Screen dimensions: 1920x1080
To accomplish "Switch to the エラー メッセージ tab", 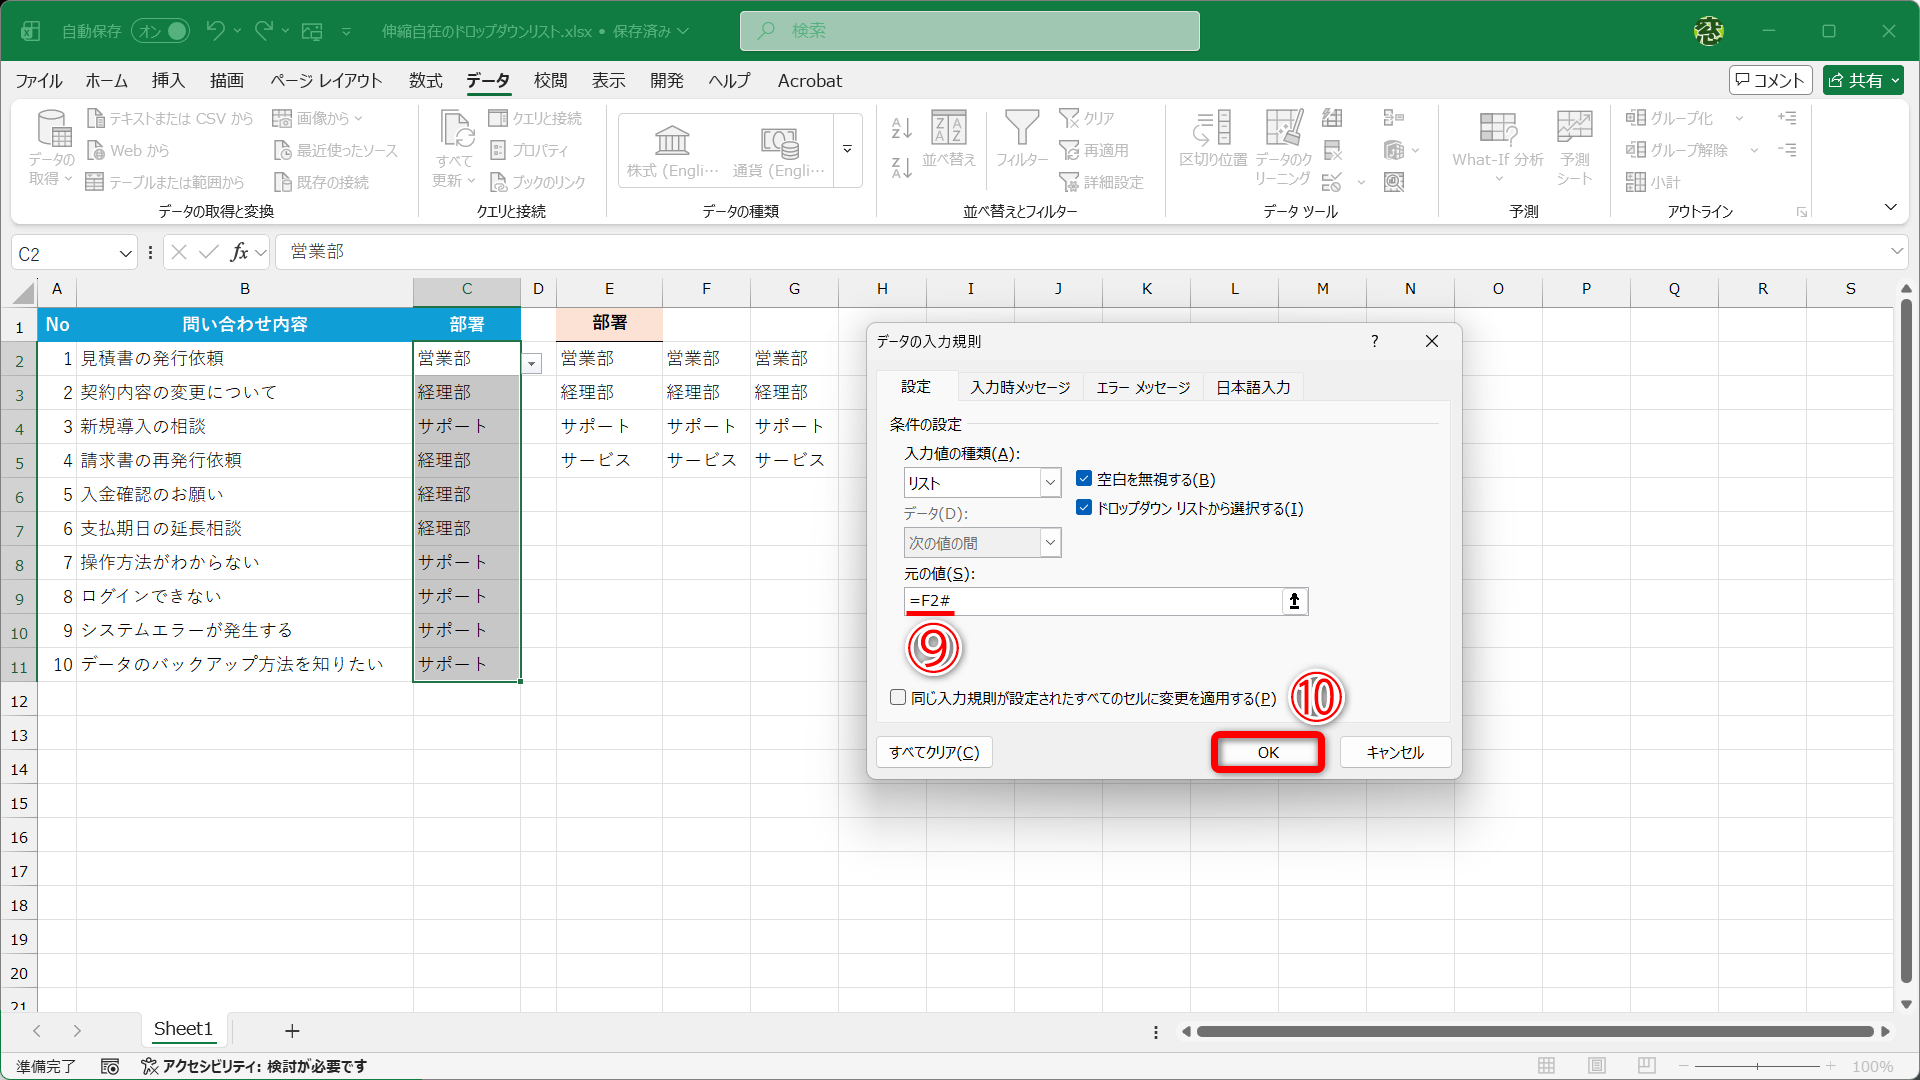I will 1142,387.
